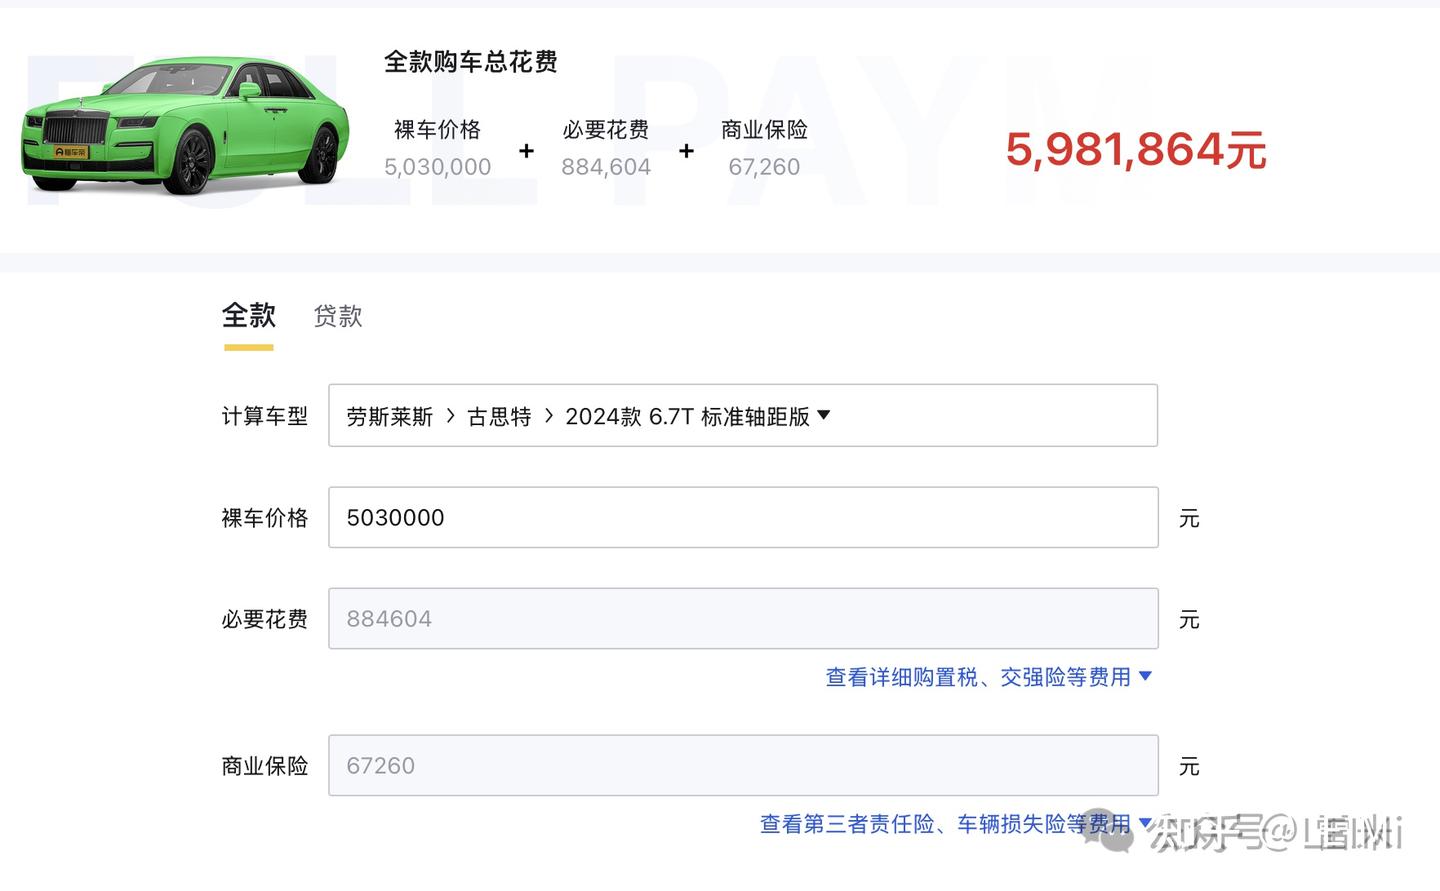The height and width of the screenshot is (891, 1440).
Task: Click the 劳斯莱斯 brand in breadcrumb
Action: 388,416
